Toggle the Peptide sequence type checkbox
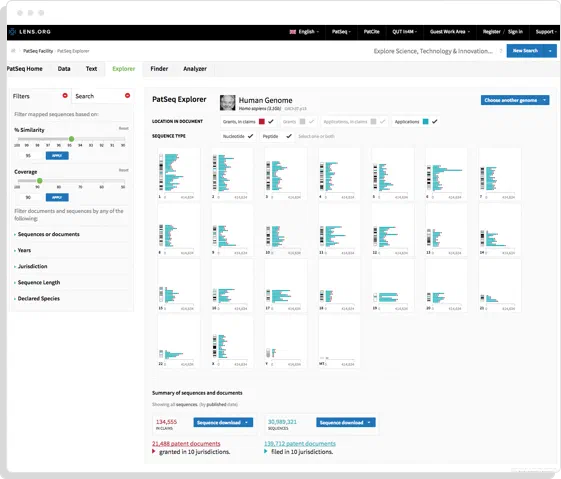 (x=289, y=136)
